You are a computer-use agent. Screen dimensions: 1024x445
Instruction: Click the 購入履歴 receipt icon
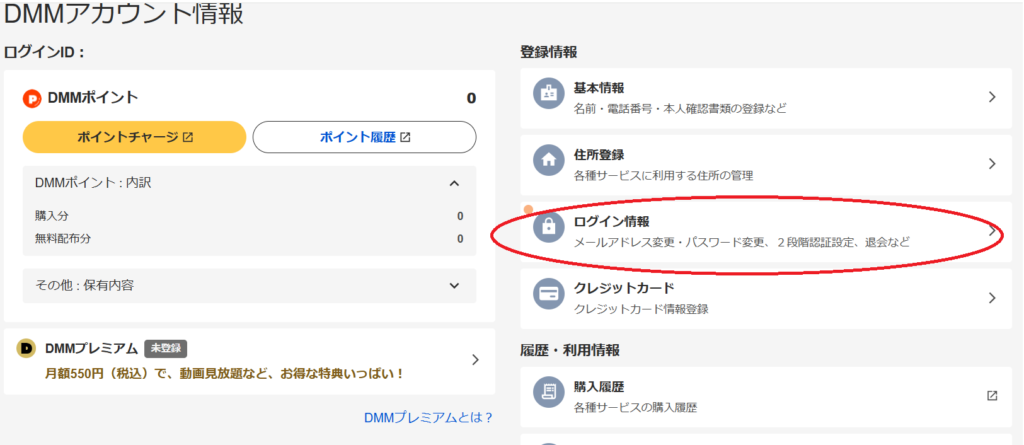tap(548, 395)
